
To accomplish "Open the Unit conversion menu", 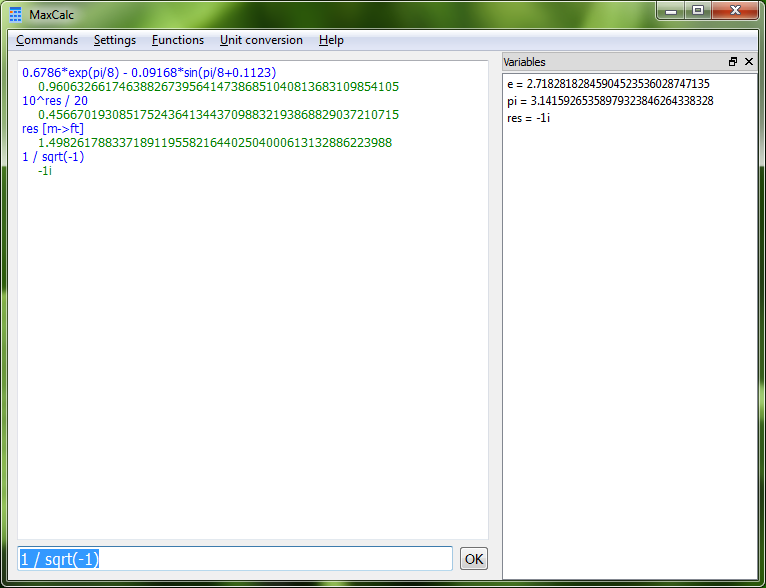I will (261, 40).
